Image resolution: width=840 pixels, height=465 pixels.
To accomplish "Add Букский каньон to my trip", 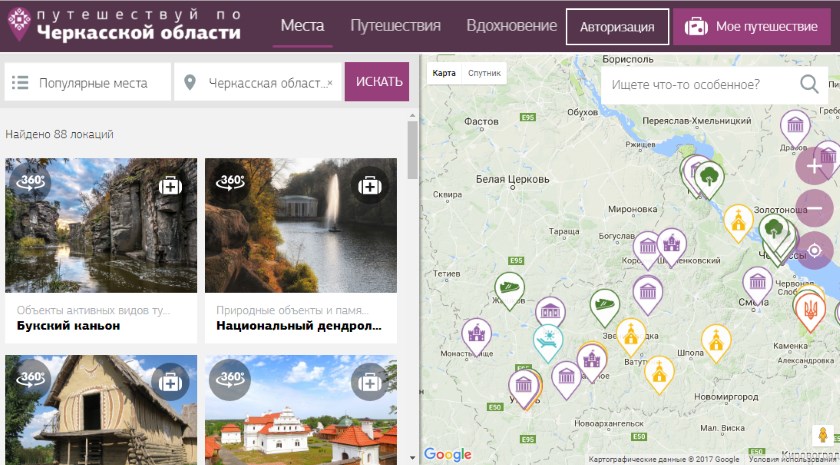I will click(x=170, y=185).
